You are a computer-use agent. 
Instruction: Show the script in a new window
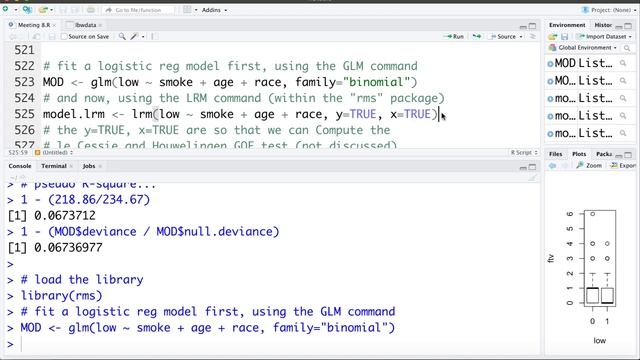click(36, 37)
